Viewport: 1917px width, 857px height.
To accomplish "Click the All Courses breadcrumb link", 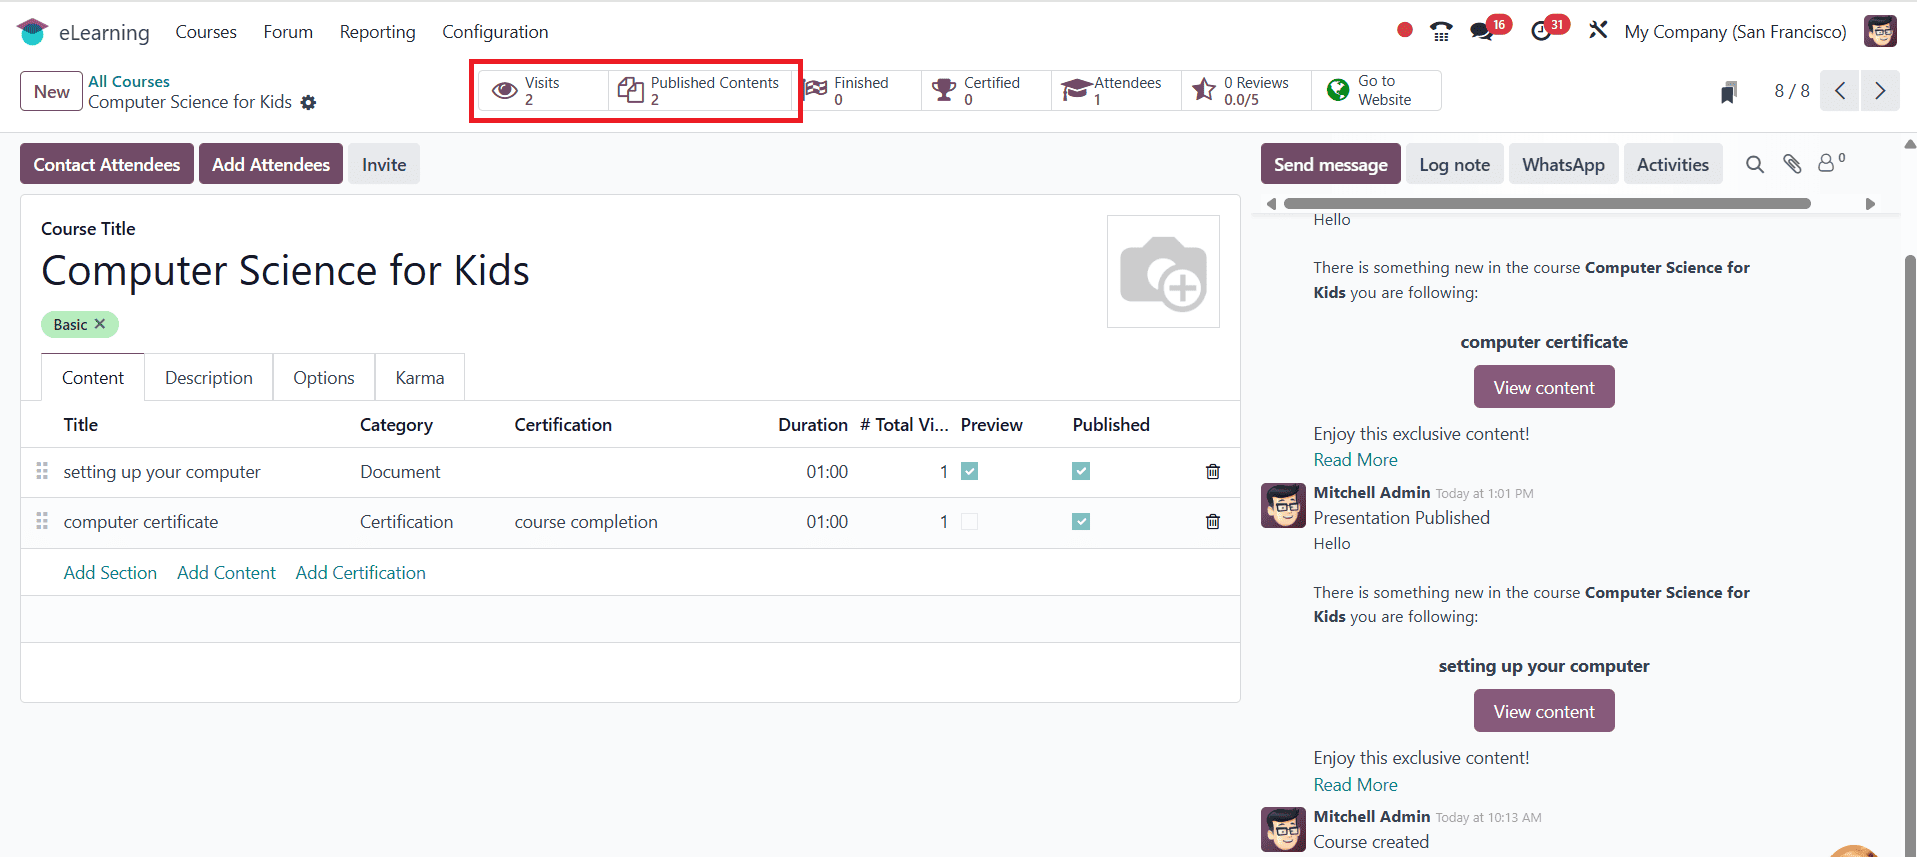I will click(x=129, y=81).
